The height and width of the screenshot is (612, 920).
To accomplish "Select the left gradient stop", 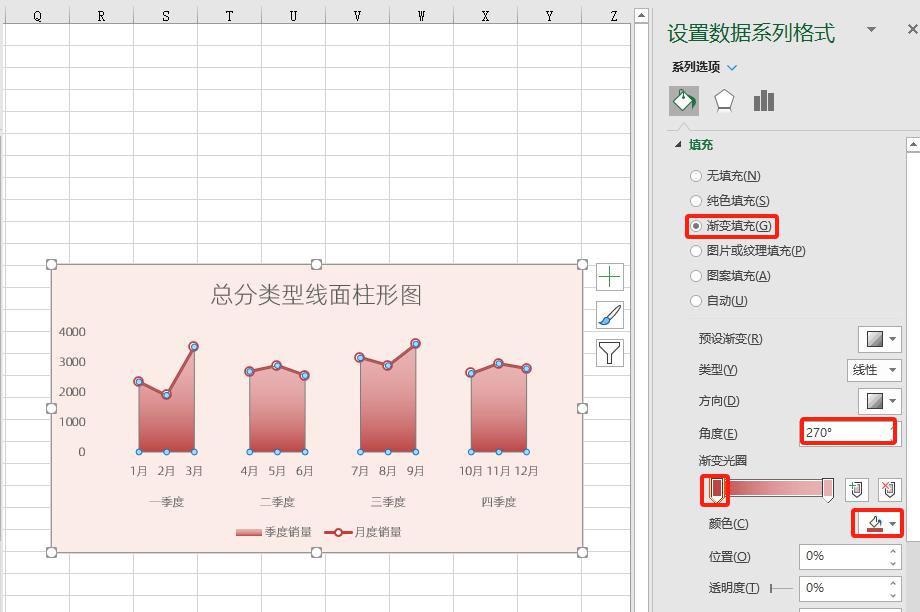I will pyautogui.click(x=716, y=490).
